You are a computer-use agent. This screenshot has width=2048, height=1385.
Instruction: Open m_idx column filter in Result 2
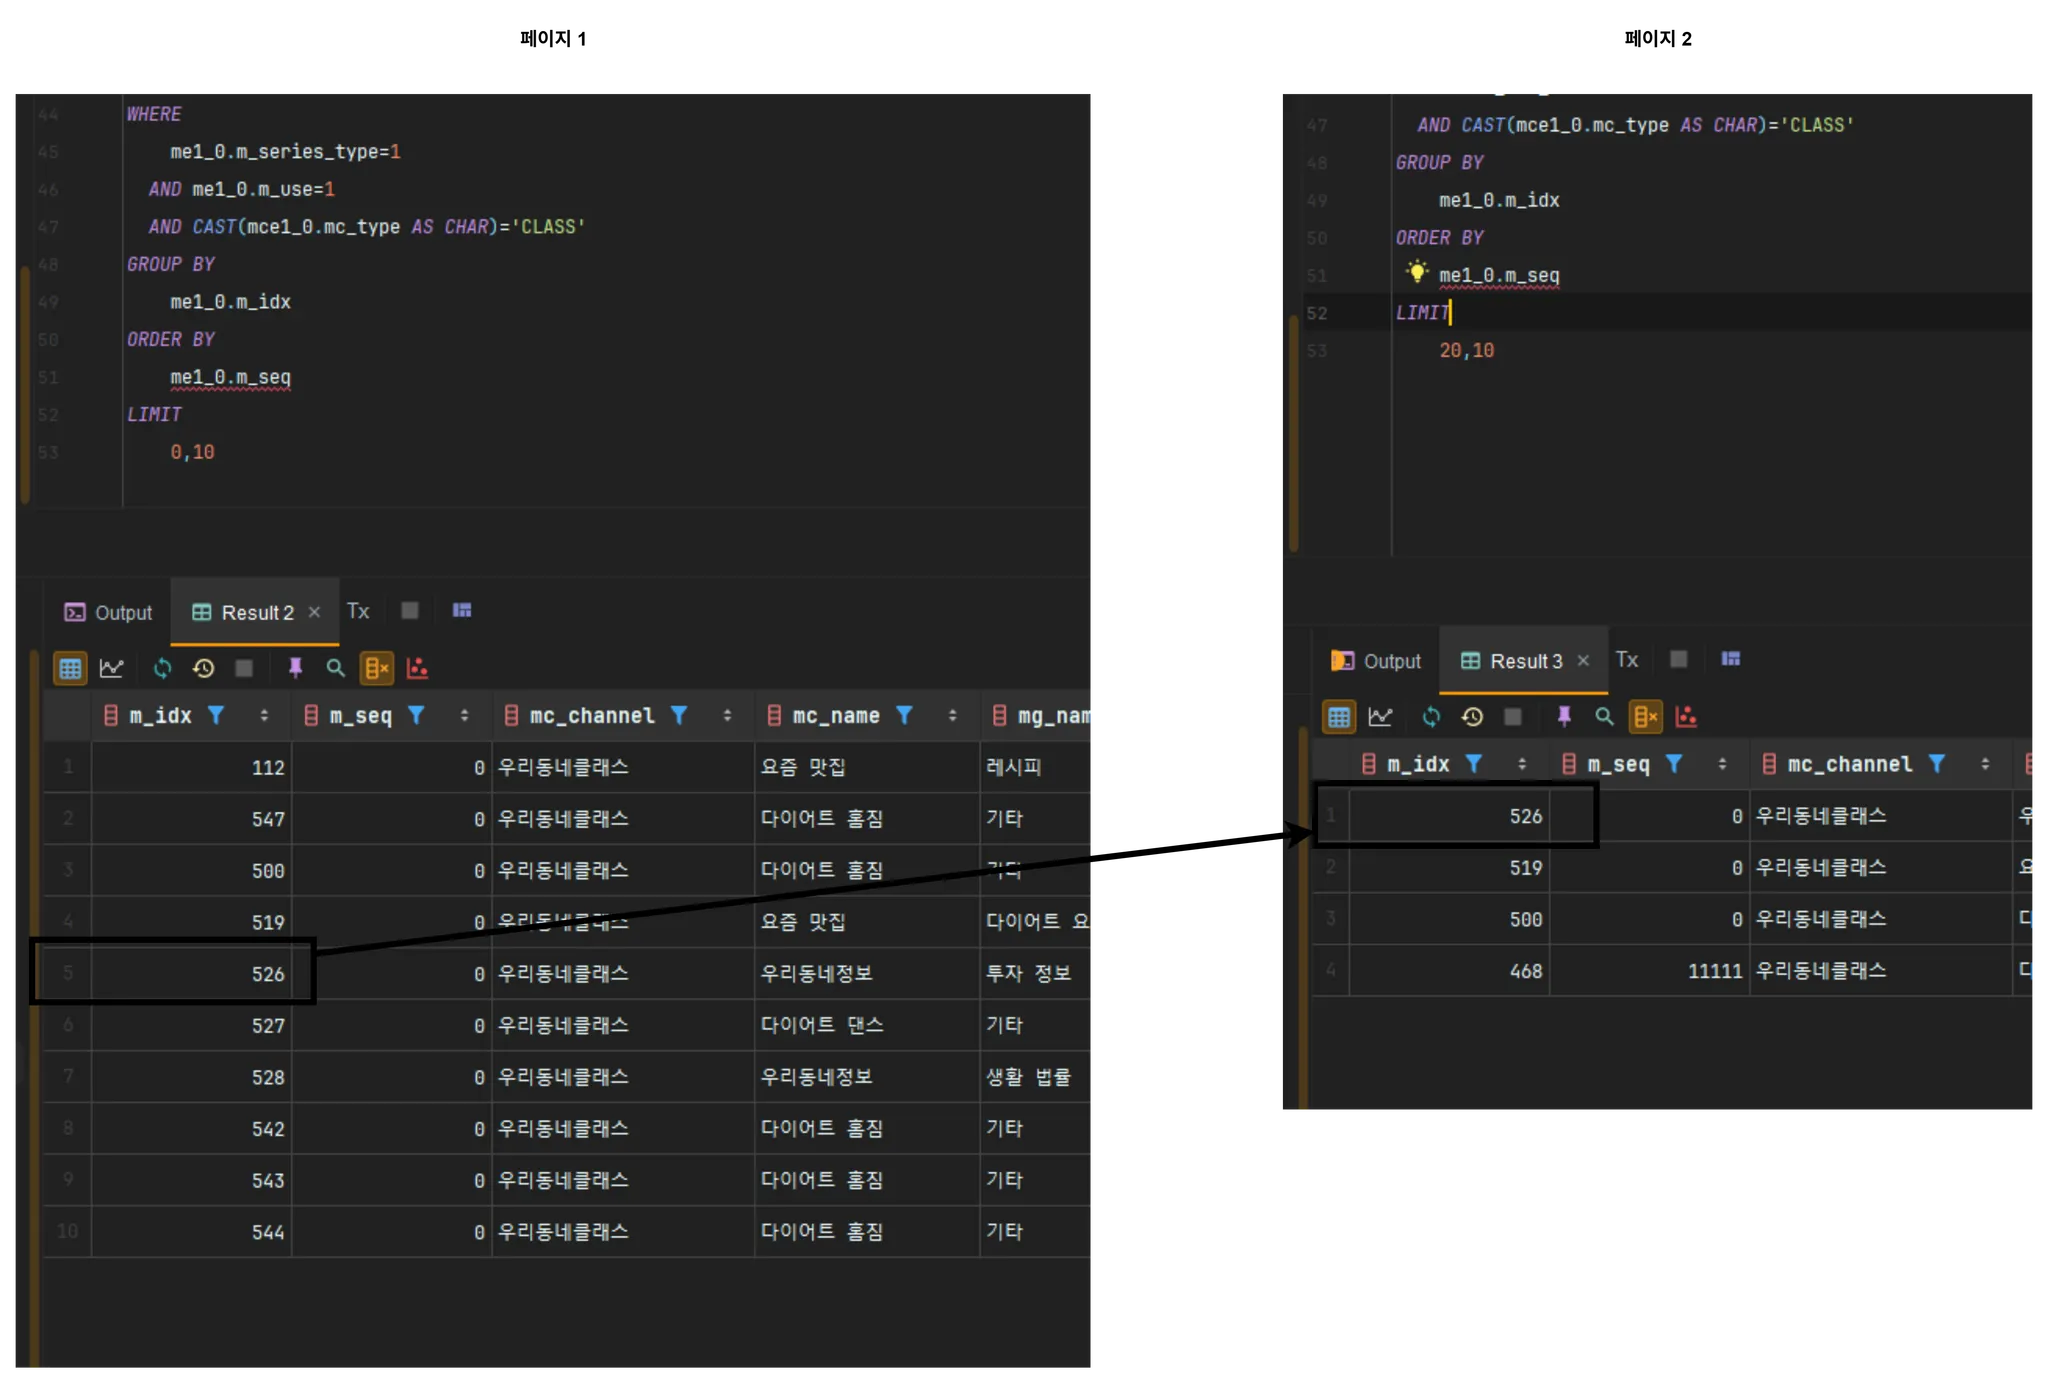coord(216,715)
